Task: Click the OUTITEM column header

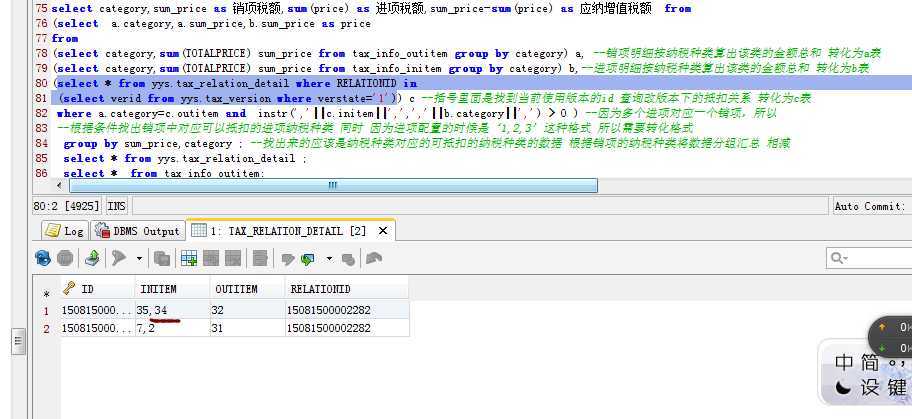Action: click(247, 289)
